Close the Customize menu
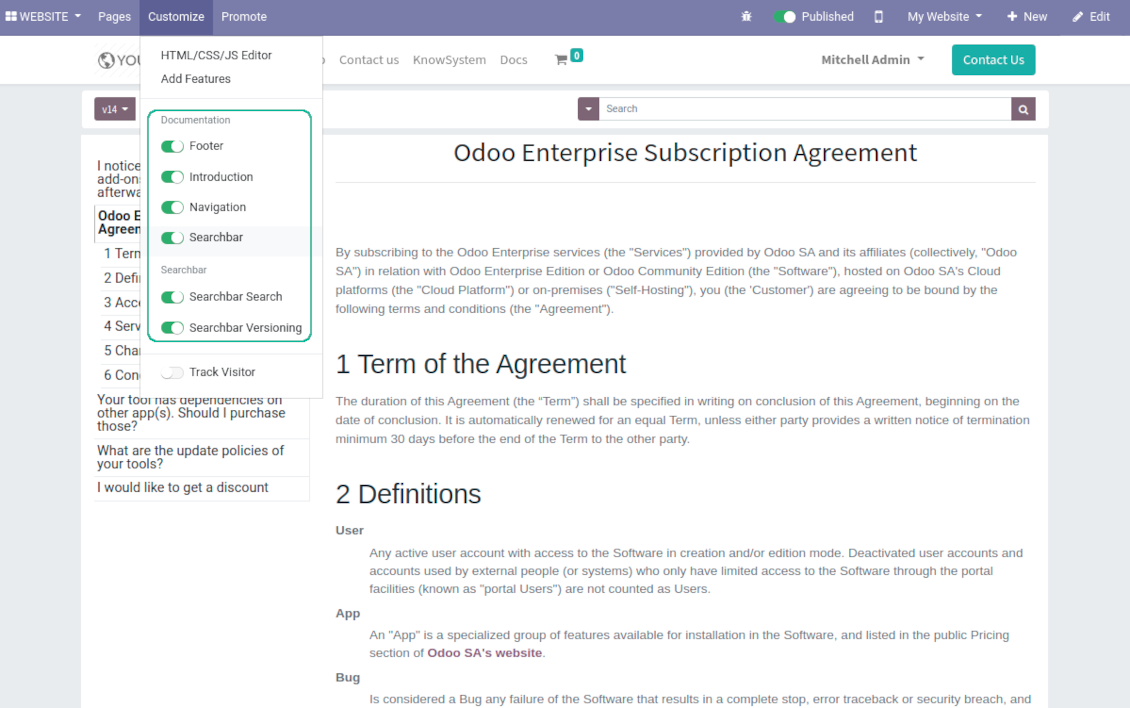The image size is (1130, 708). click(176, 17)
